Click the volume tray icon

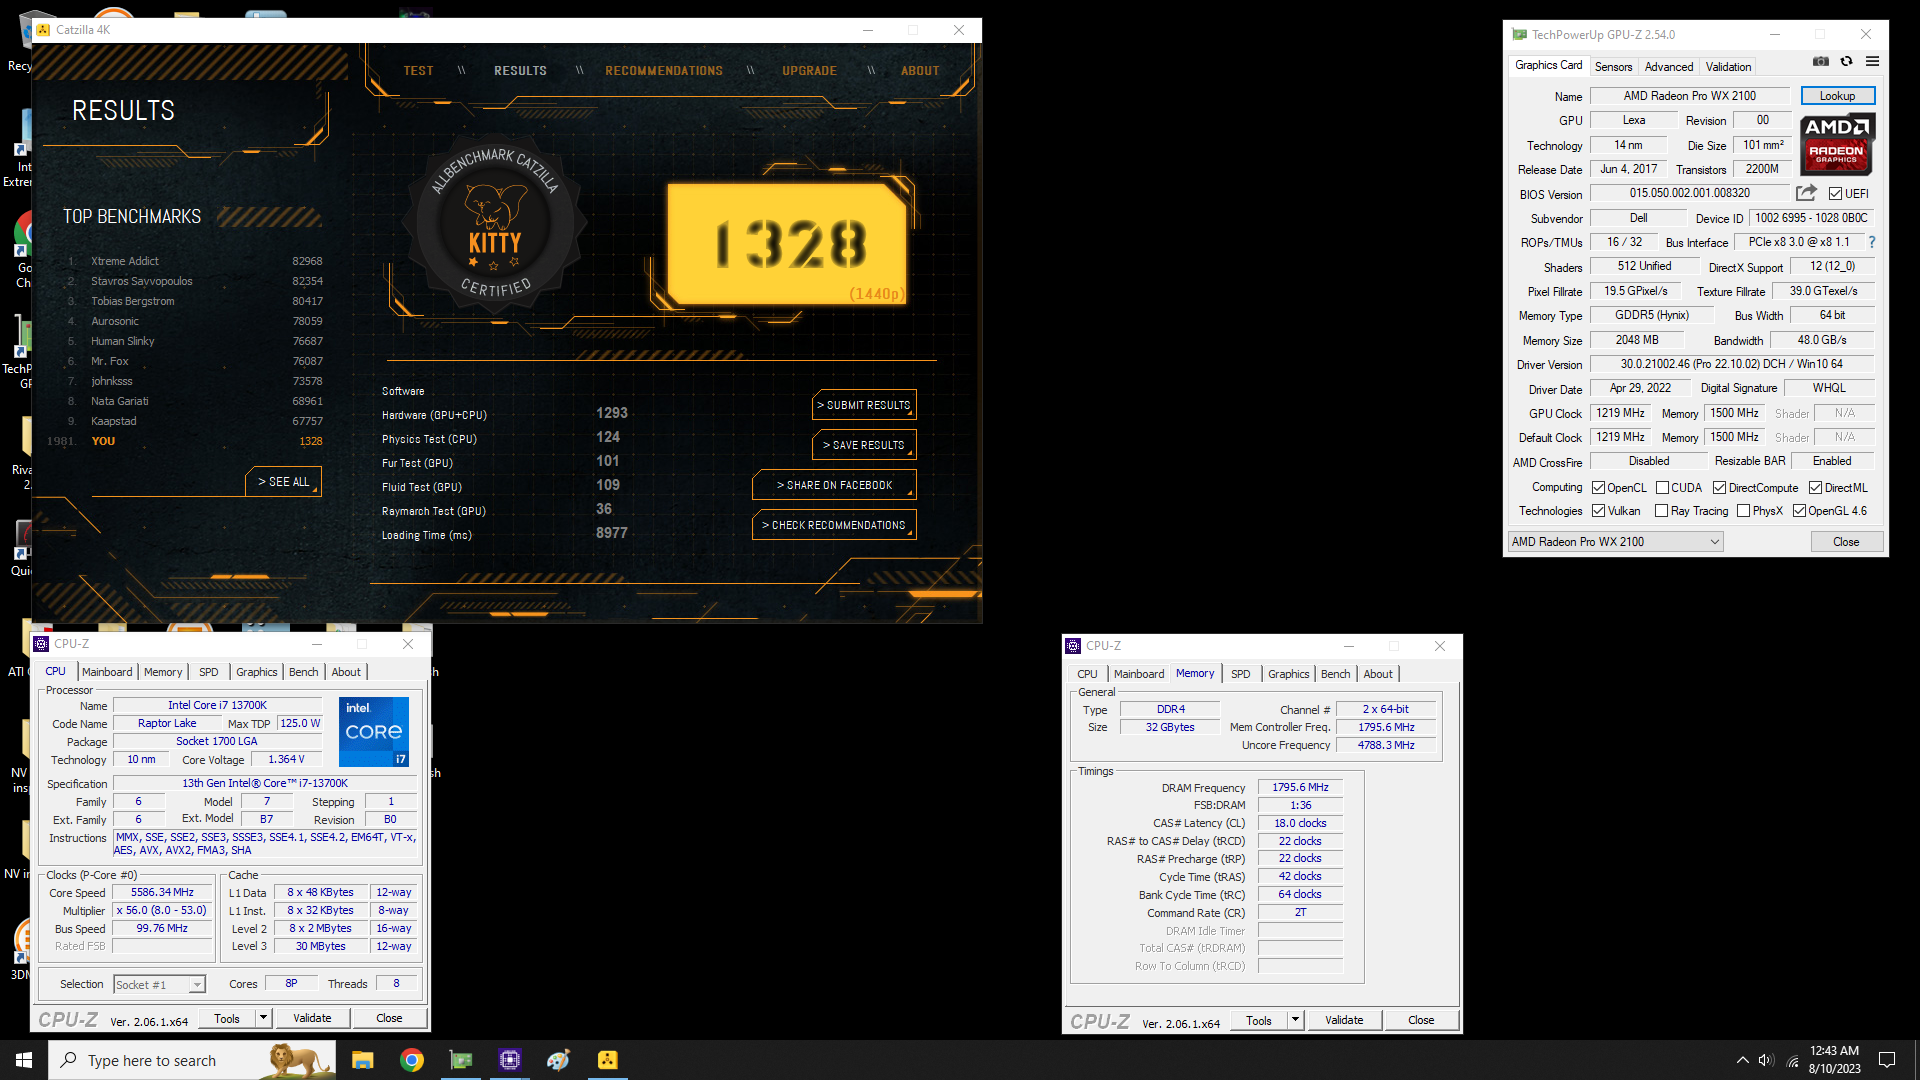pyautogui.click(x=1766, y=1060)
